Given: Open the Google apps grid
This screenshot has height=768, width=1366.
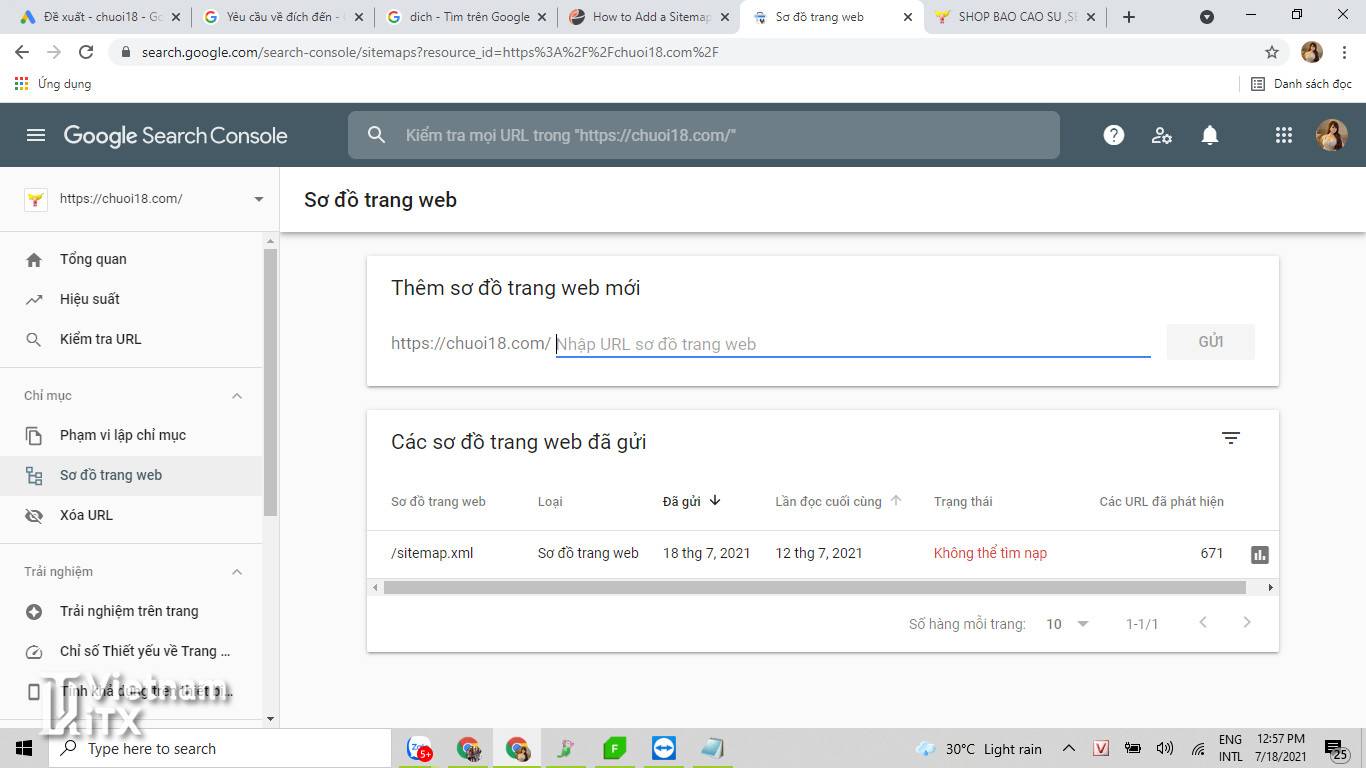Looking at the screenshot, I should [x=1284, y=135].
